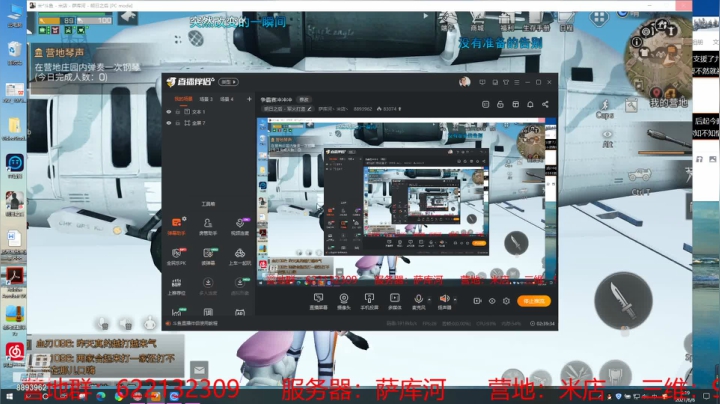The height and width of the screenshot is (404, 720).
Task: Open the layout grid icon in header
Action: coord(516,105)
